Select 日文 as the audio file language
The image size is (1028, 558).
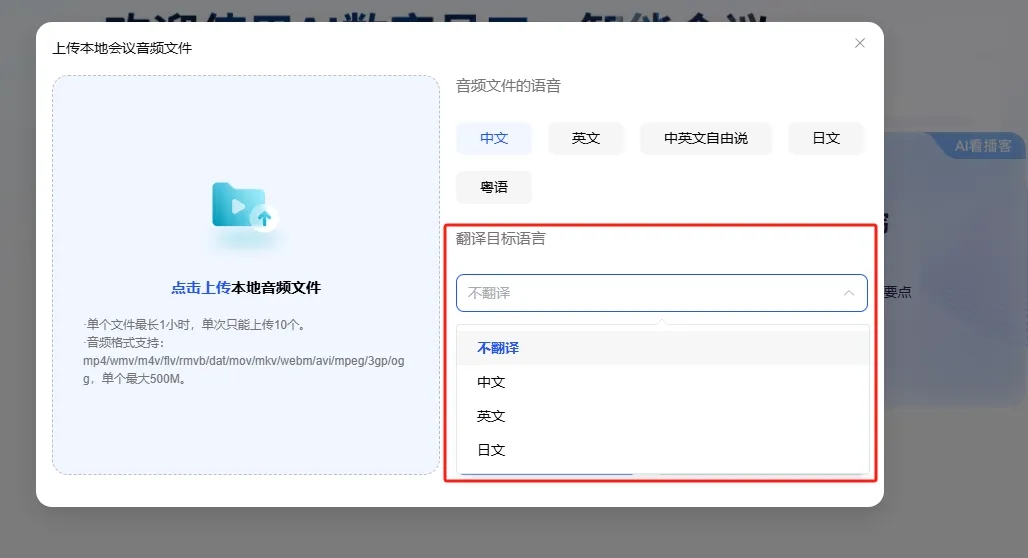[826, 138]
